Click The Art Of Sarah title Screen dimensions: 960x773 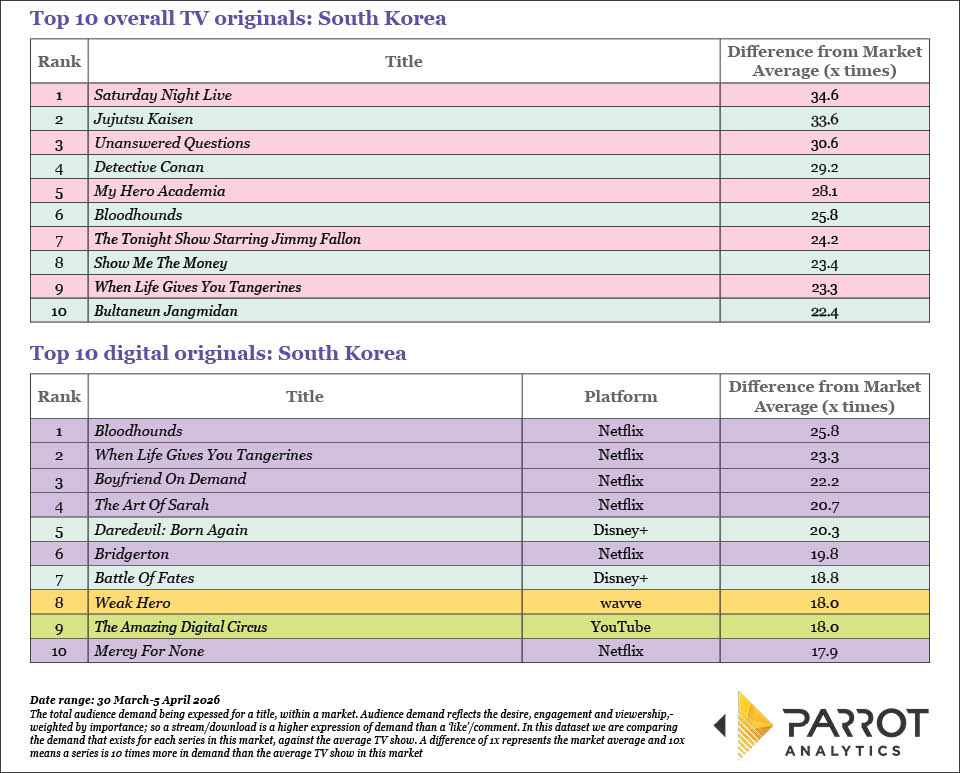152,503
